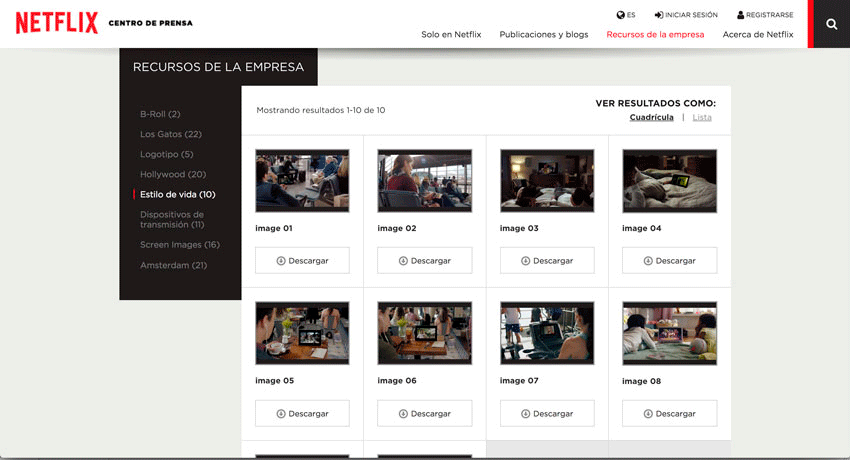
Task: Select Estilo de vida (10) category
Action: [x=177, y=194]
